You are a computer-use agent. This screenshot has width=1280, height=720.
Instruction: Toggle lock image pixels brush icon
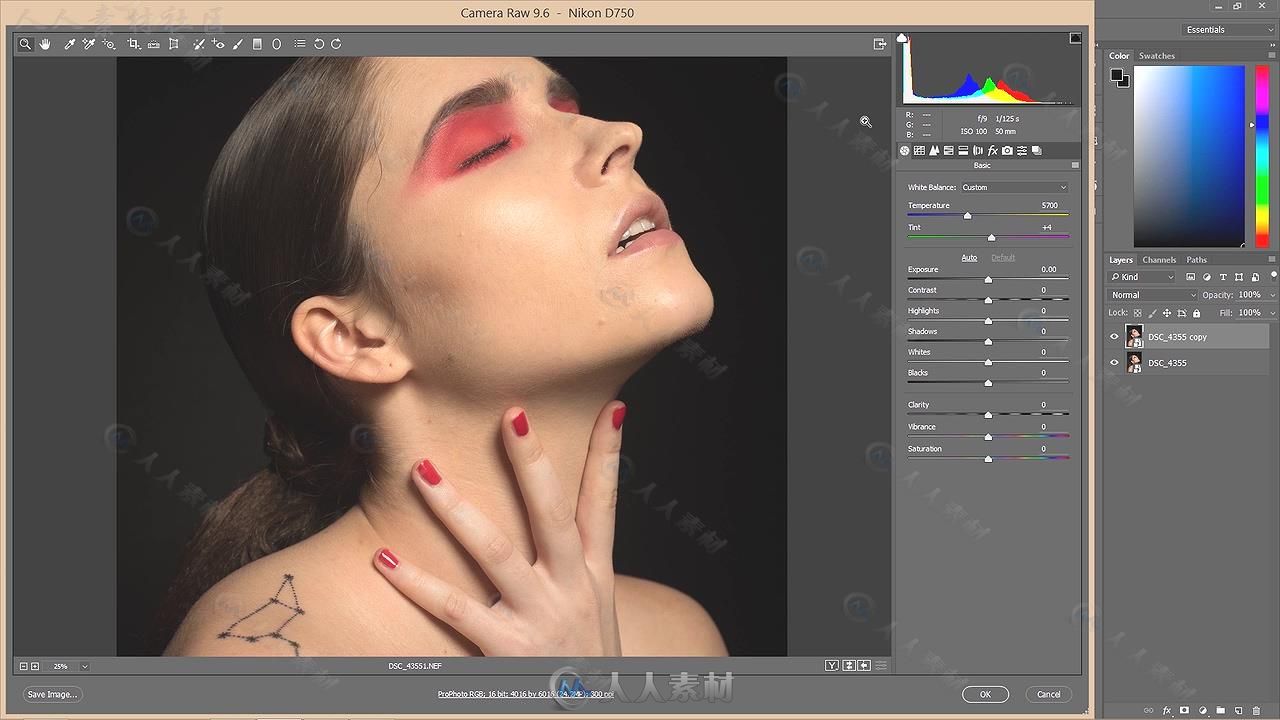(1152, 313)
